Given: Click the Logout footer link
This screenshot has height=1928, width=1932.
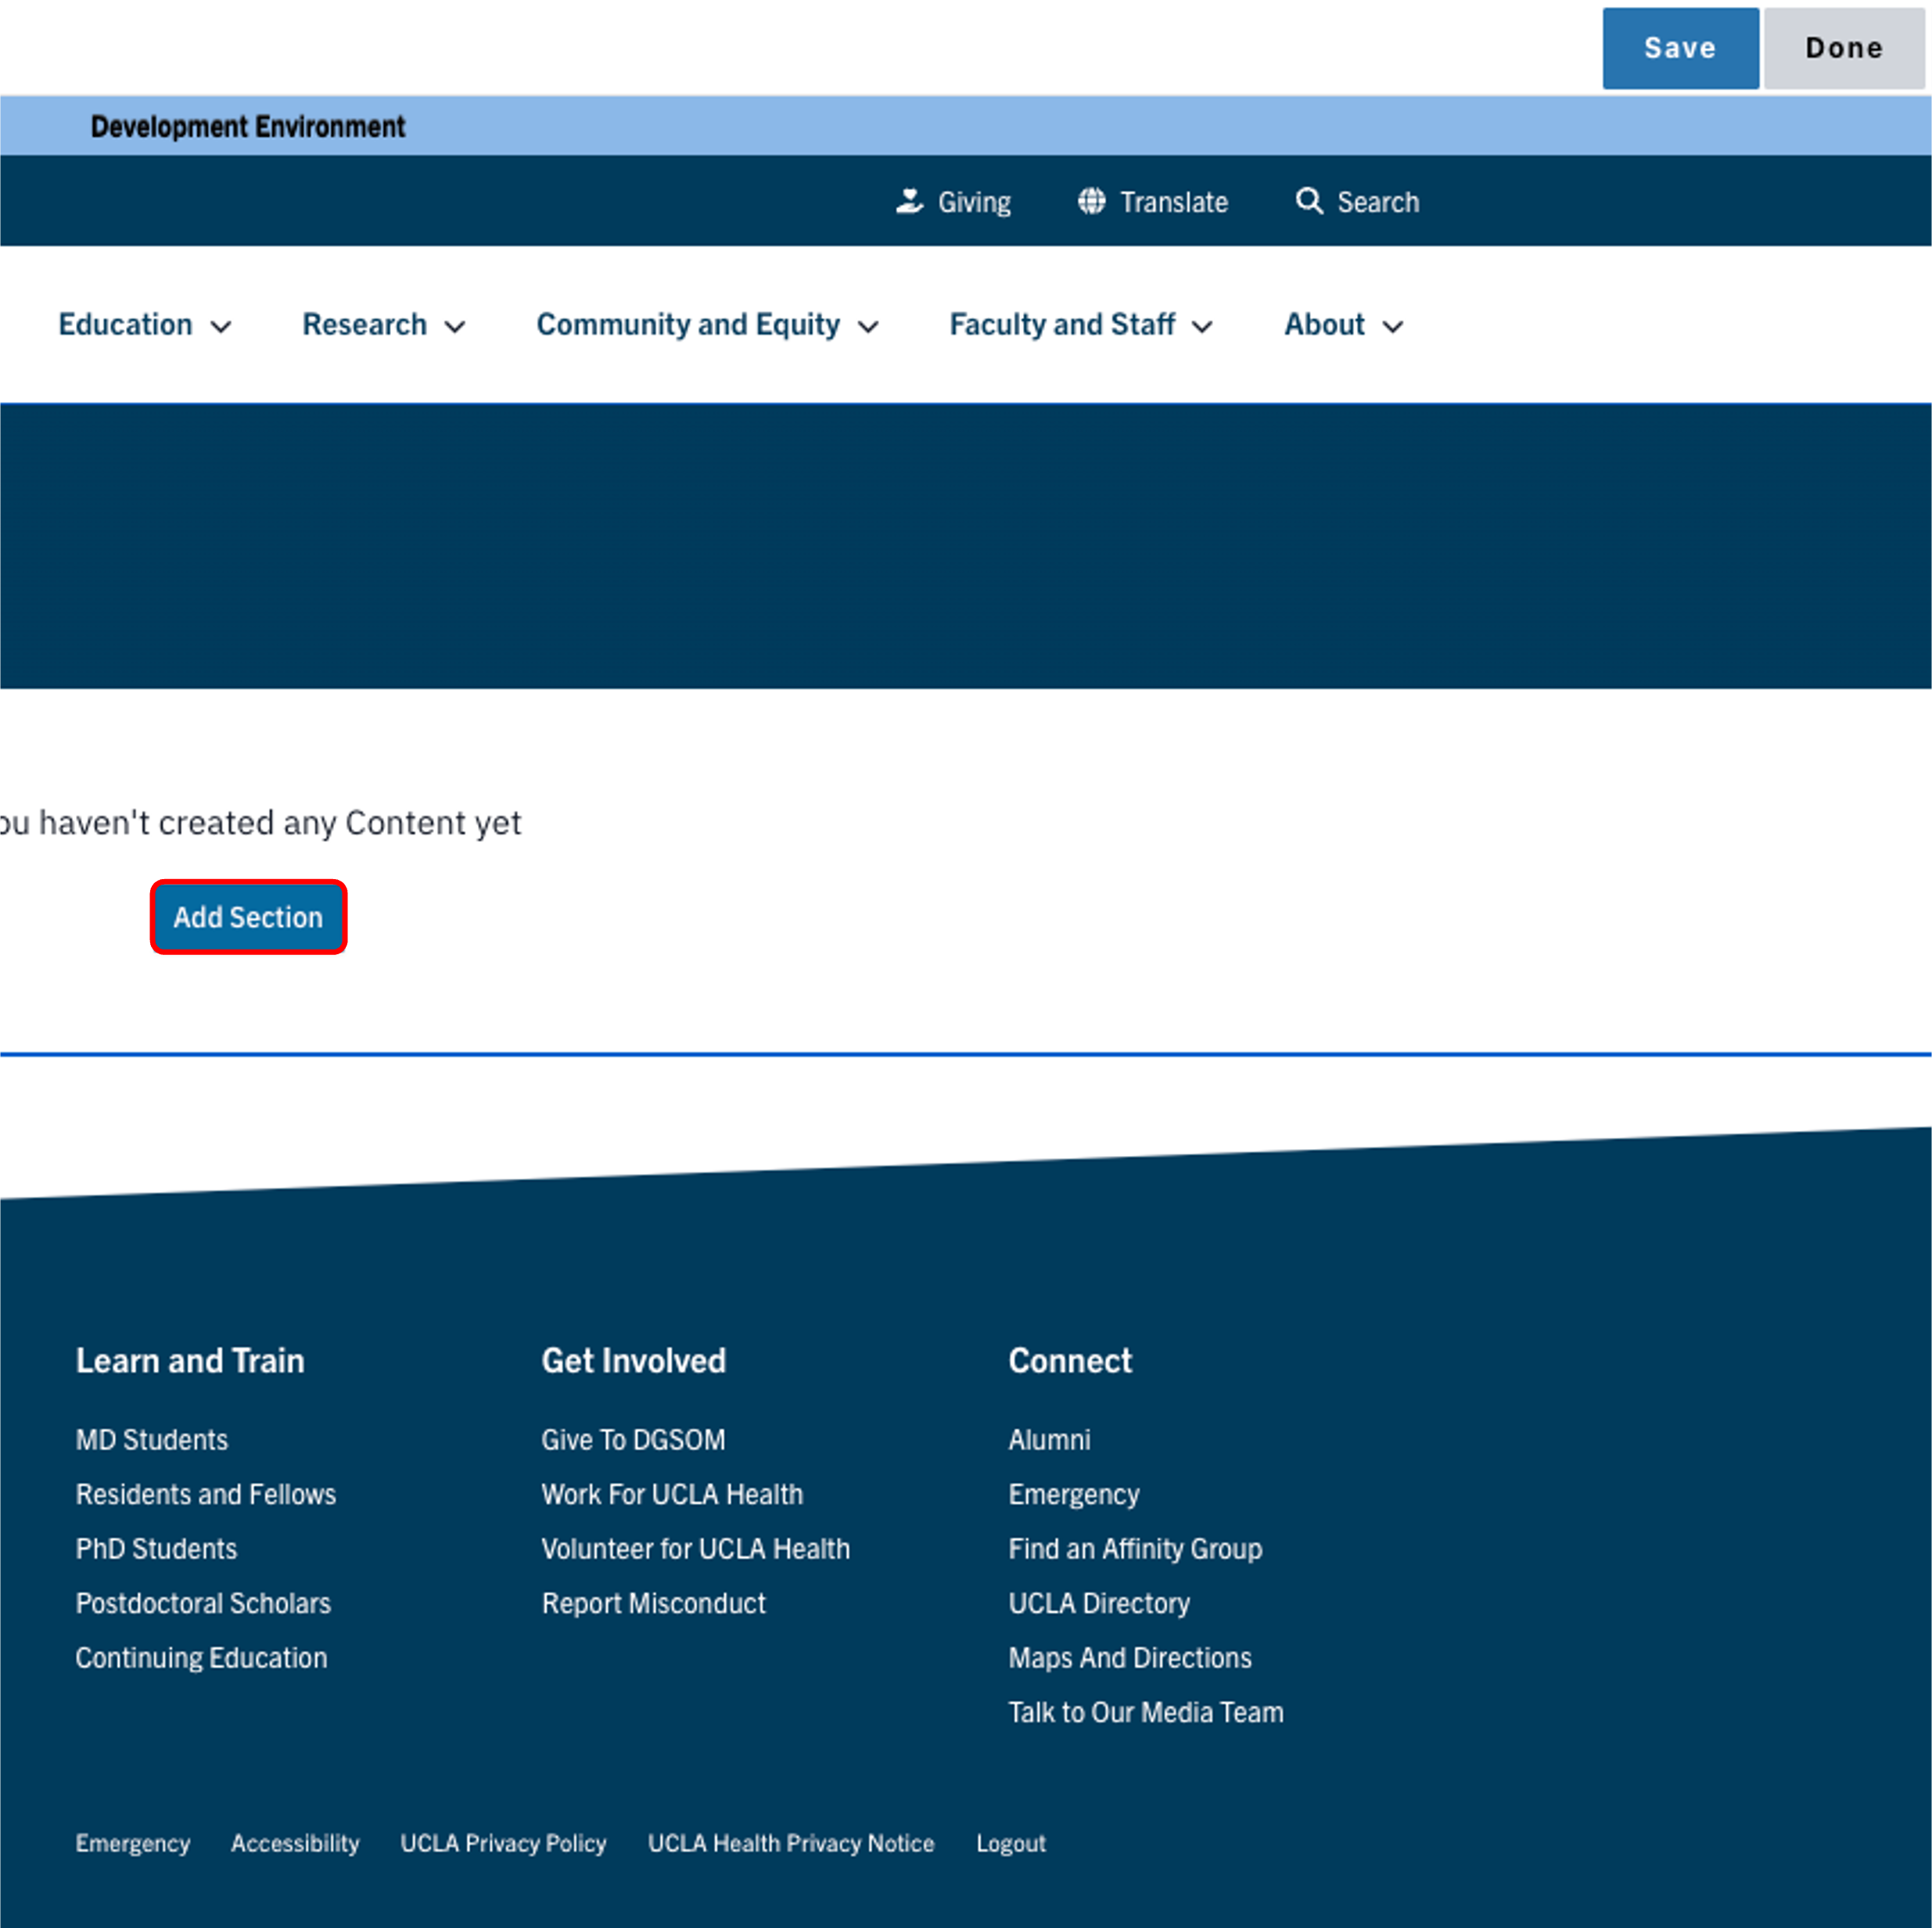Looking at the screenshot, I should [x=1010, y=1843].
